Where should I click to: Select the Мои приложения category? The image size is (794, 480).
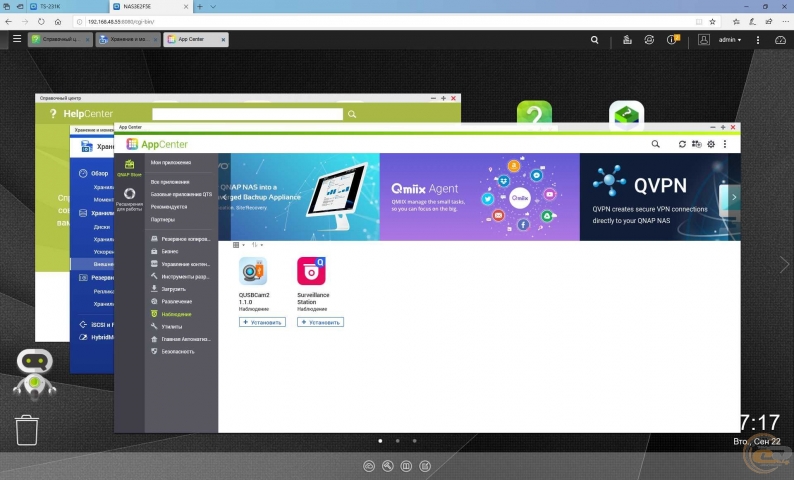pos(171,163)
